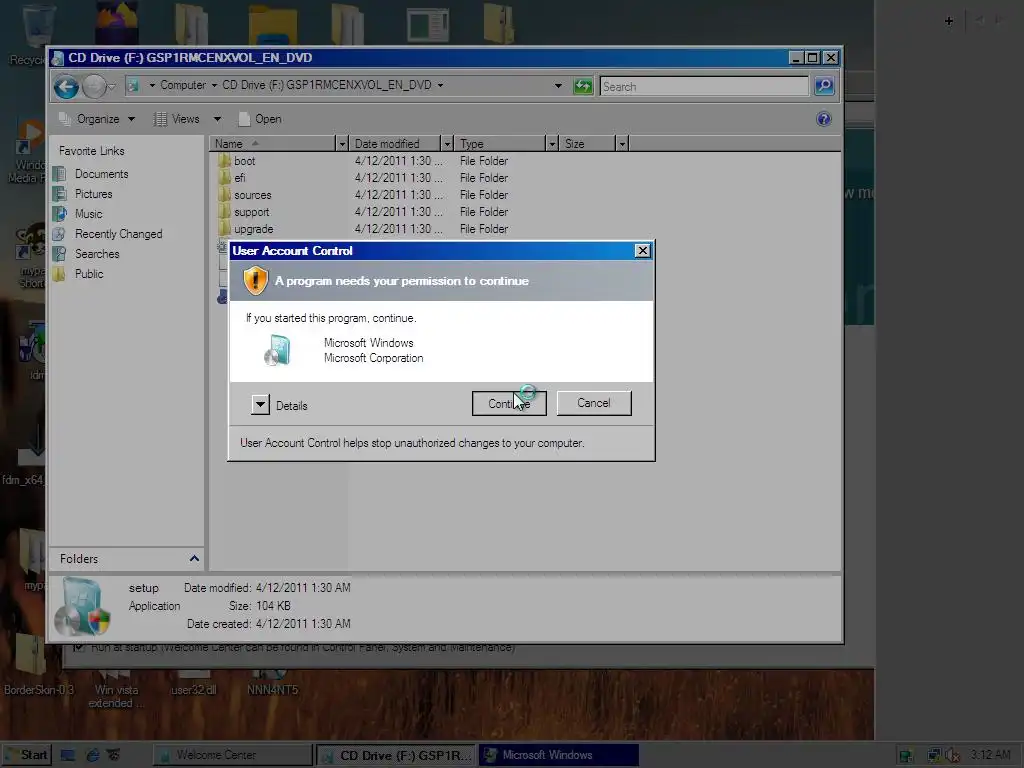The width and height of the screenshot is (1024, 768).
Task: Open Public in Favorite Links
Action: [89, 274]
